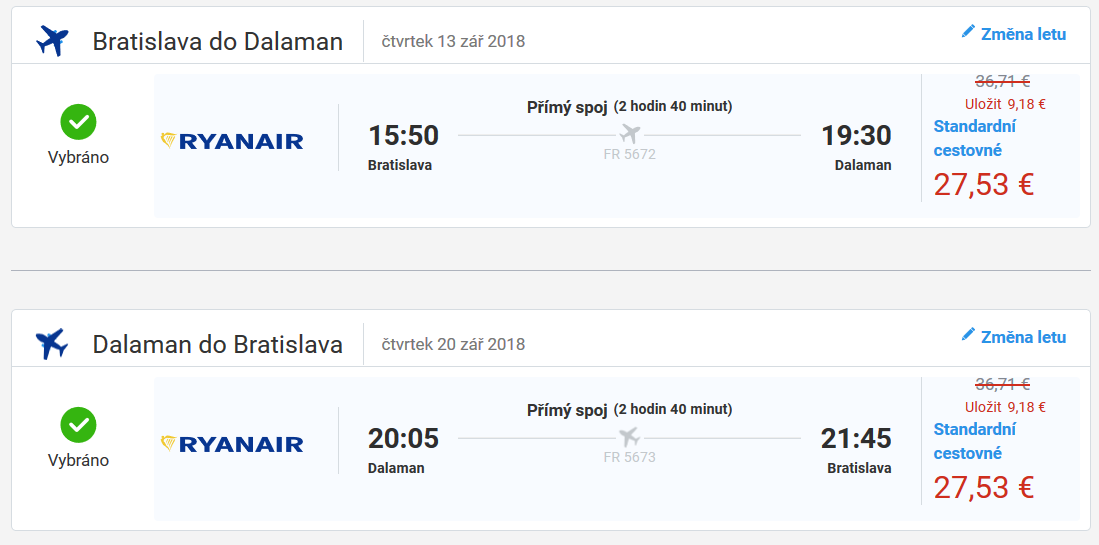The image size is (1099, 545).
Task: Click the 27,53 € price of the return flight
Action: click(983, 488)
